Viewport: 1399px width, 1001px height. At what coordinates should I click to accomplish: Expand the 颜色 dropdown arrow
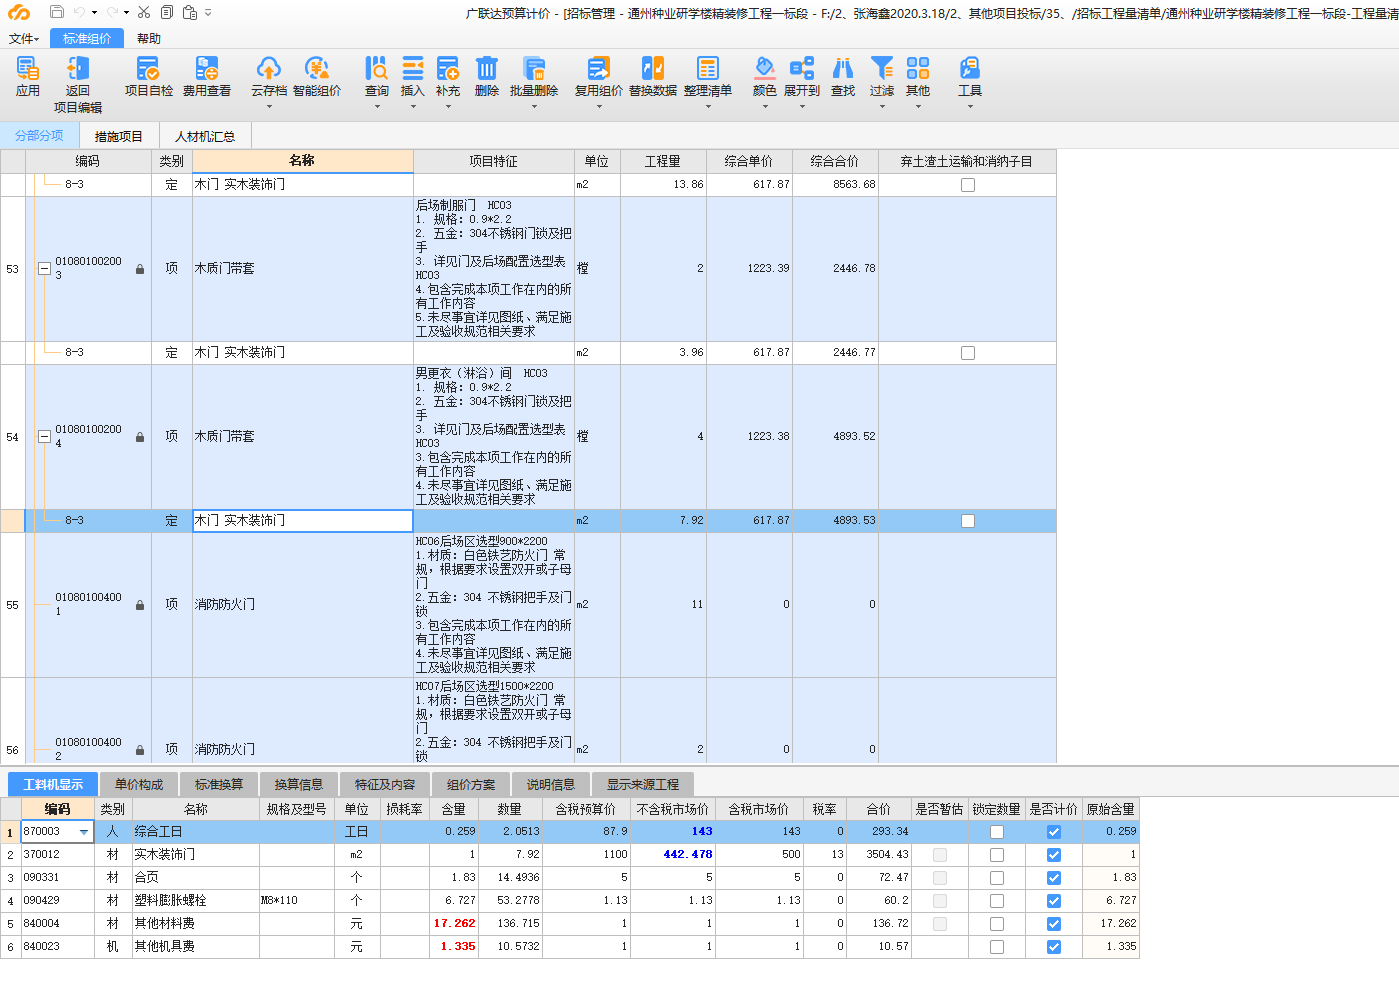(765, 106)
